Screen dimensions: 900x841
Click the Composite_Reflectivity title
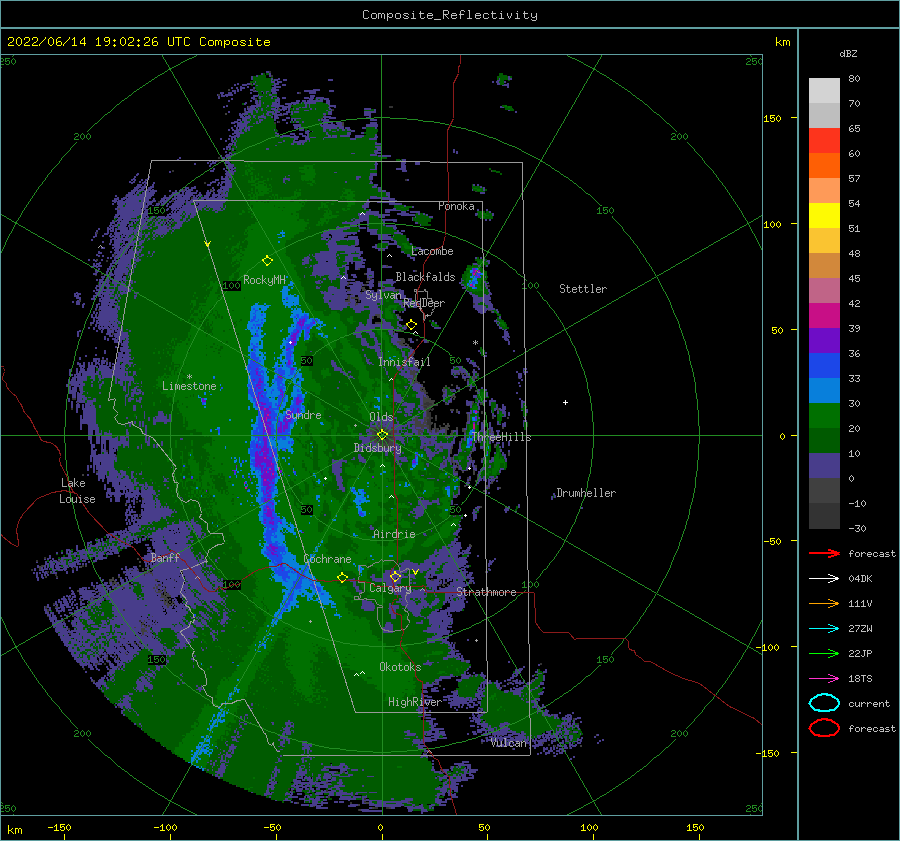coord(450,15)
